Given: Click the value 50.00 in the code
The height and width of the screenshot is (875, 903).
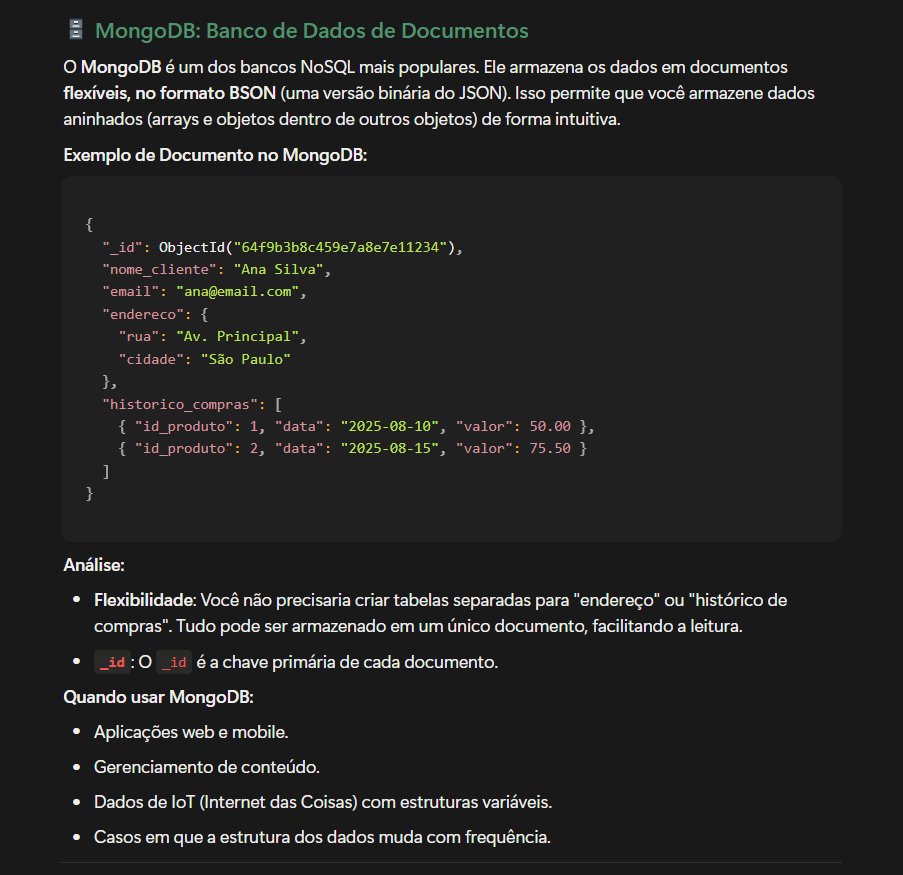Looking at the screenshot, I should pyautogui.click(x=550, y=426).
